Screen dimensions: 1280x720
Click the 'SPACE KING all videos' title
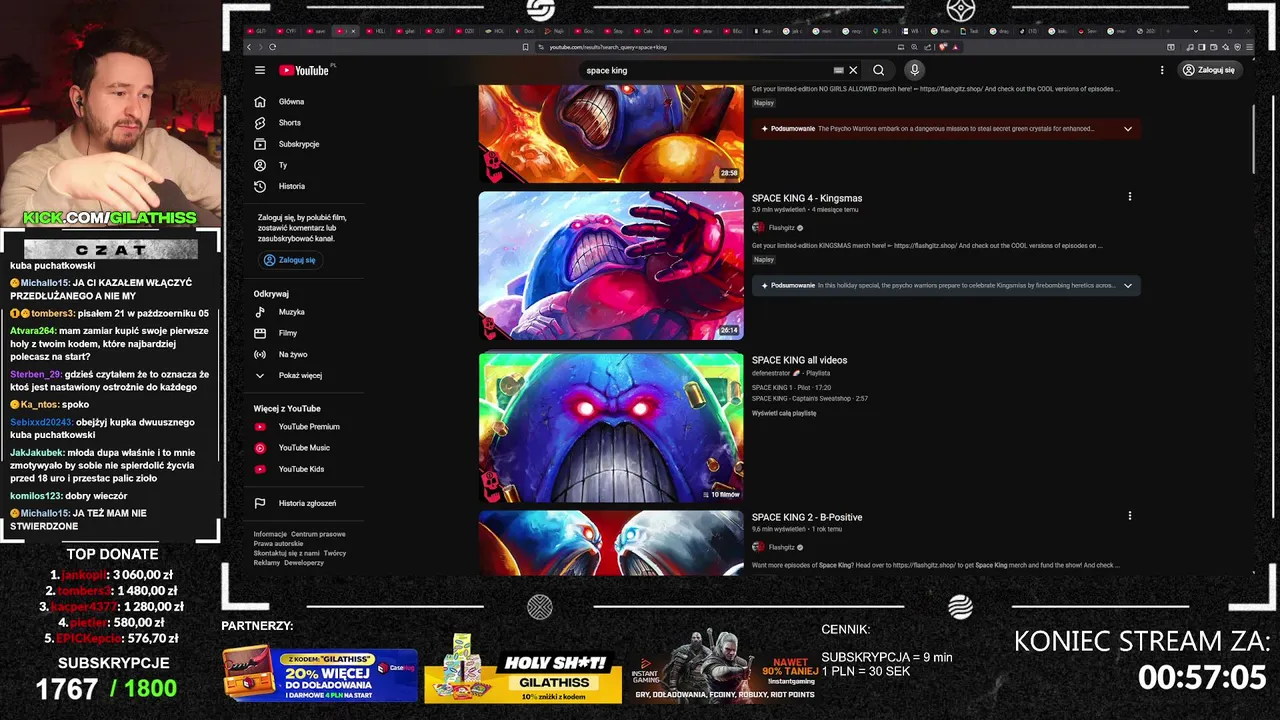click(799, 360)
